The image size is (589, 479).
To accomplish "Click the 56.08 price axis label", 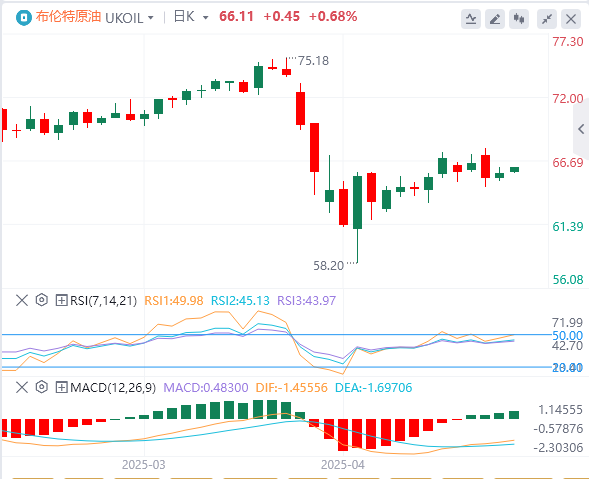I will [x=568, y=280].
